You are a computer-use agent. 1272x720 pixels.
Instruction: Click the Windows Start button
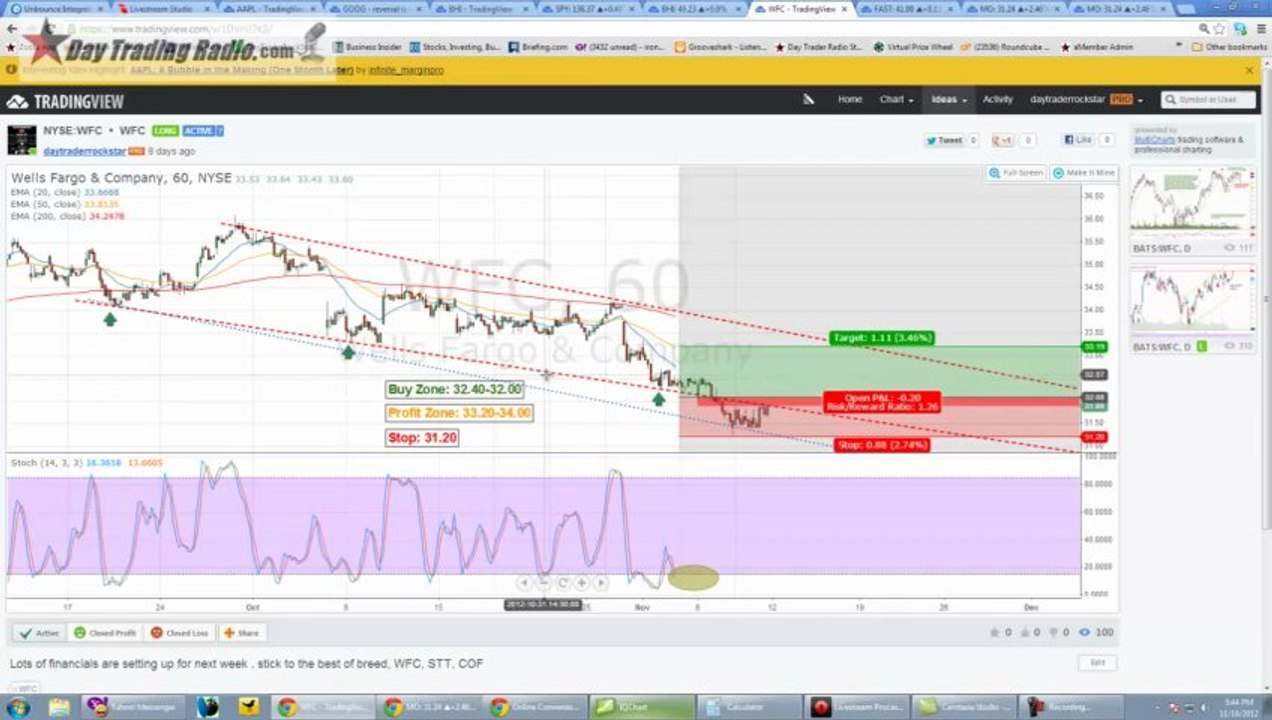[18, 707]
